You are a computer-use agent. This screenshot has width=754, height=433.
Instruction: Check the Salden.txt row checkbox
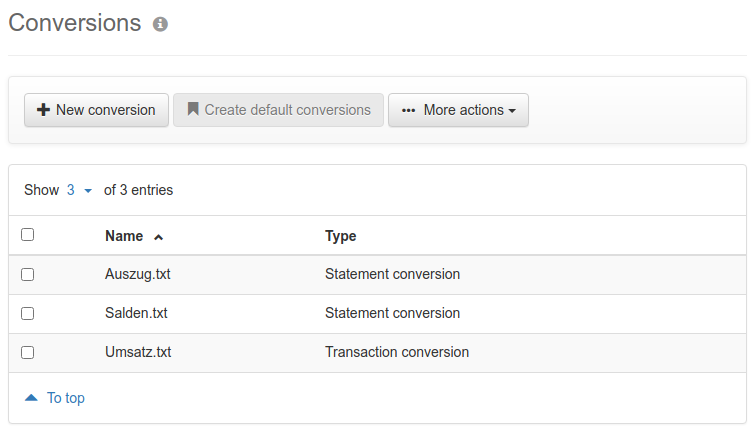27,313
